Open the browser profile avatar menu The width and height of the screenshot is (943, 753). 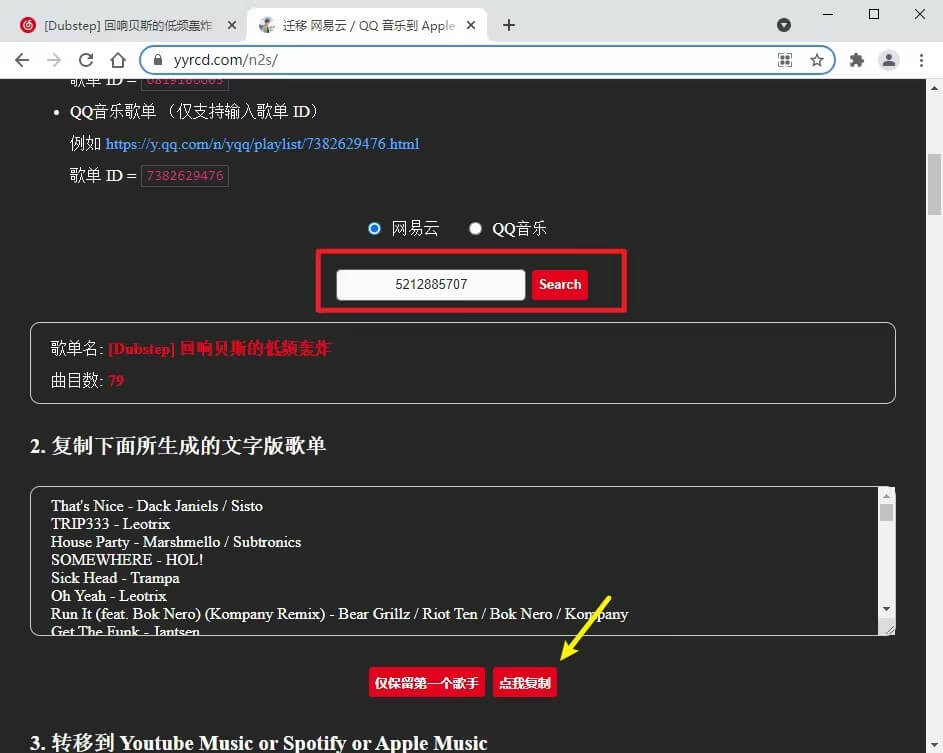pos(889,60)
